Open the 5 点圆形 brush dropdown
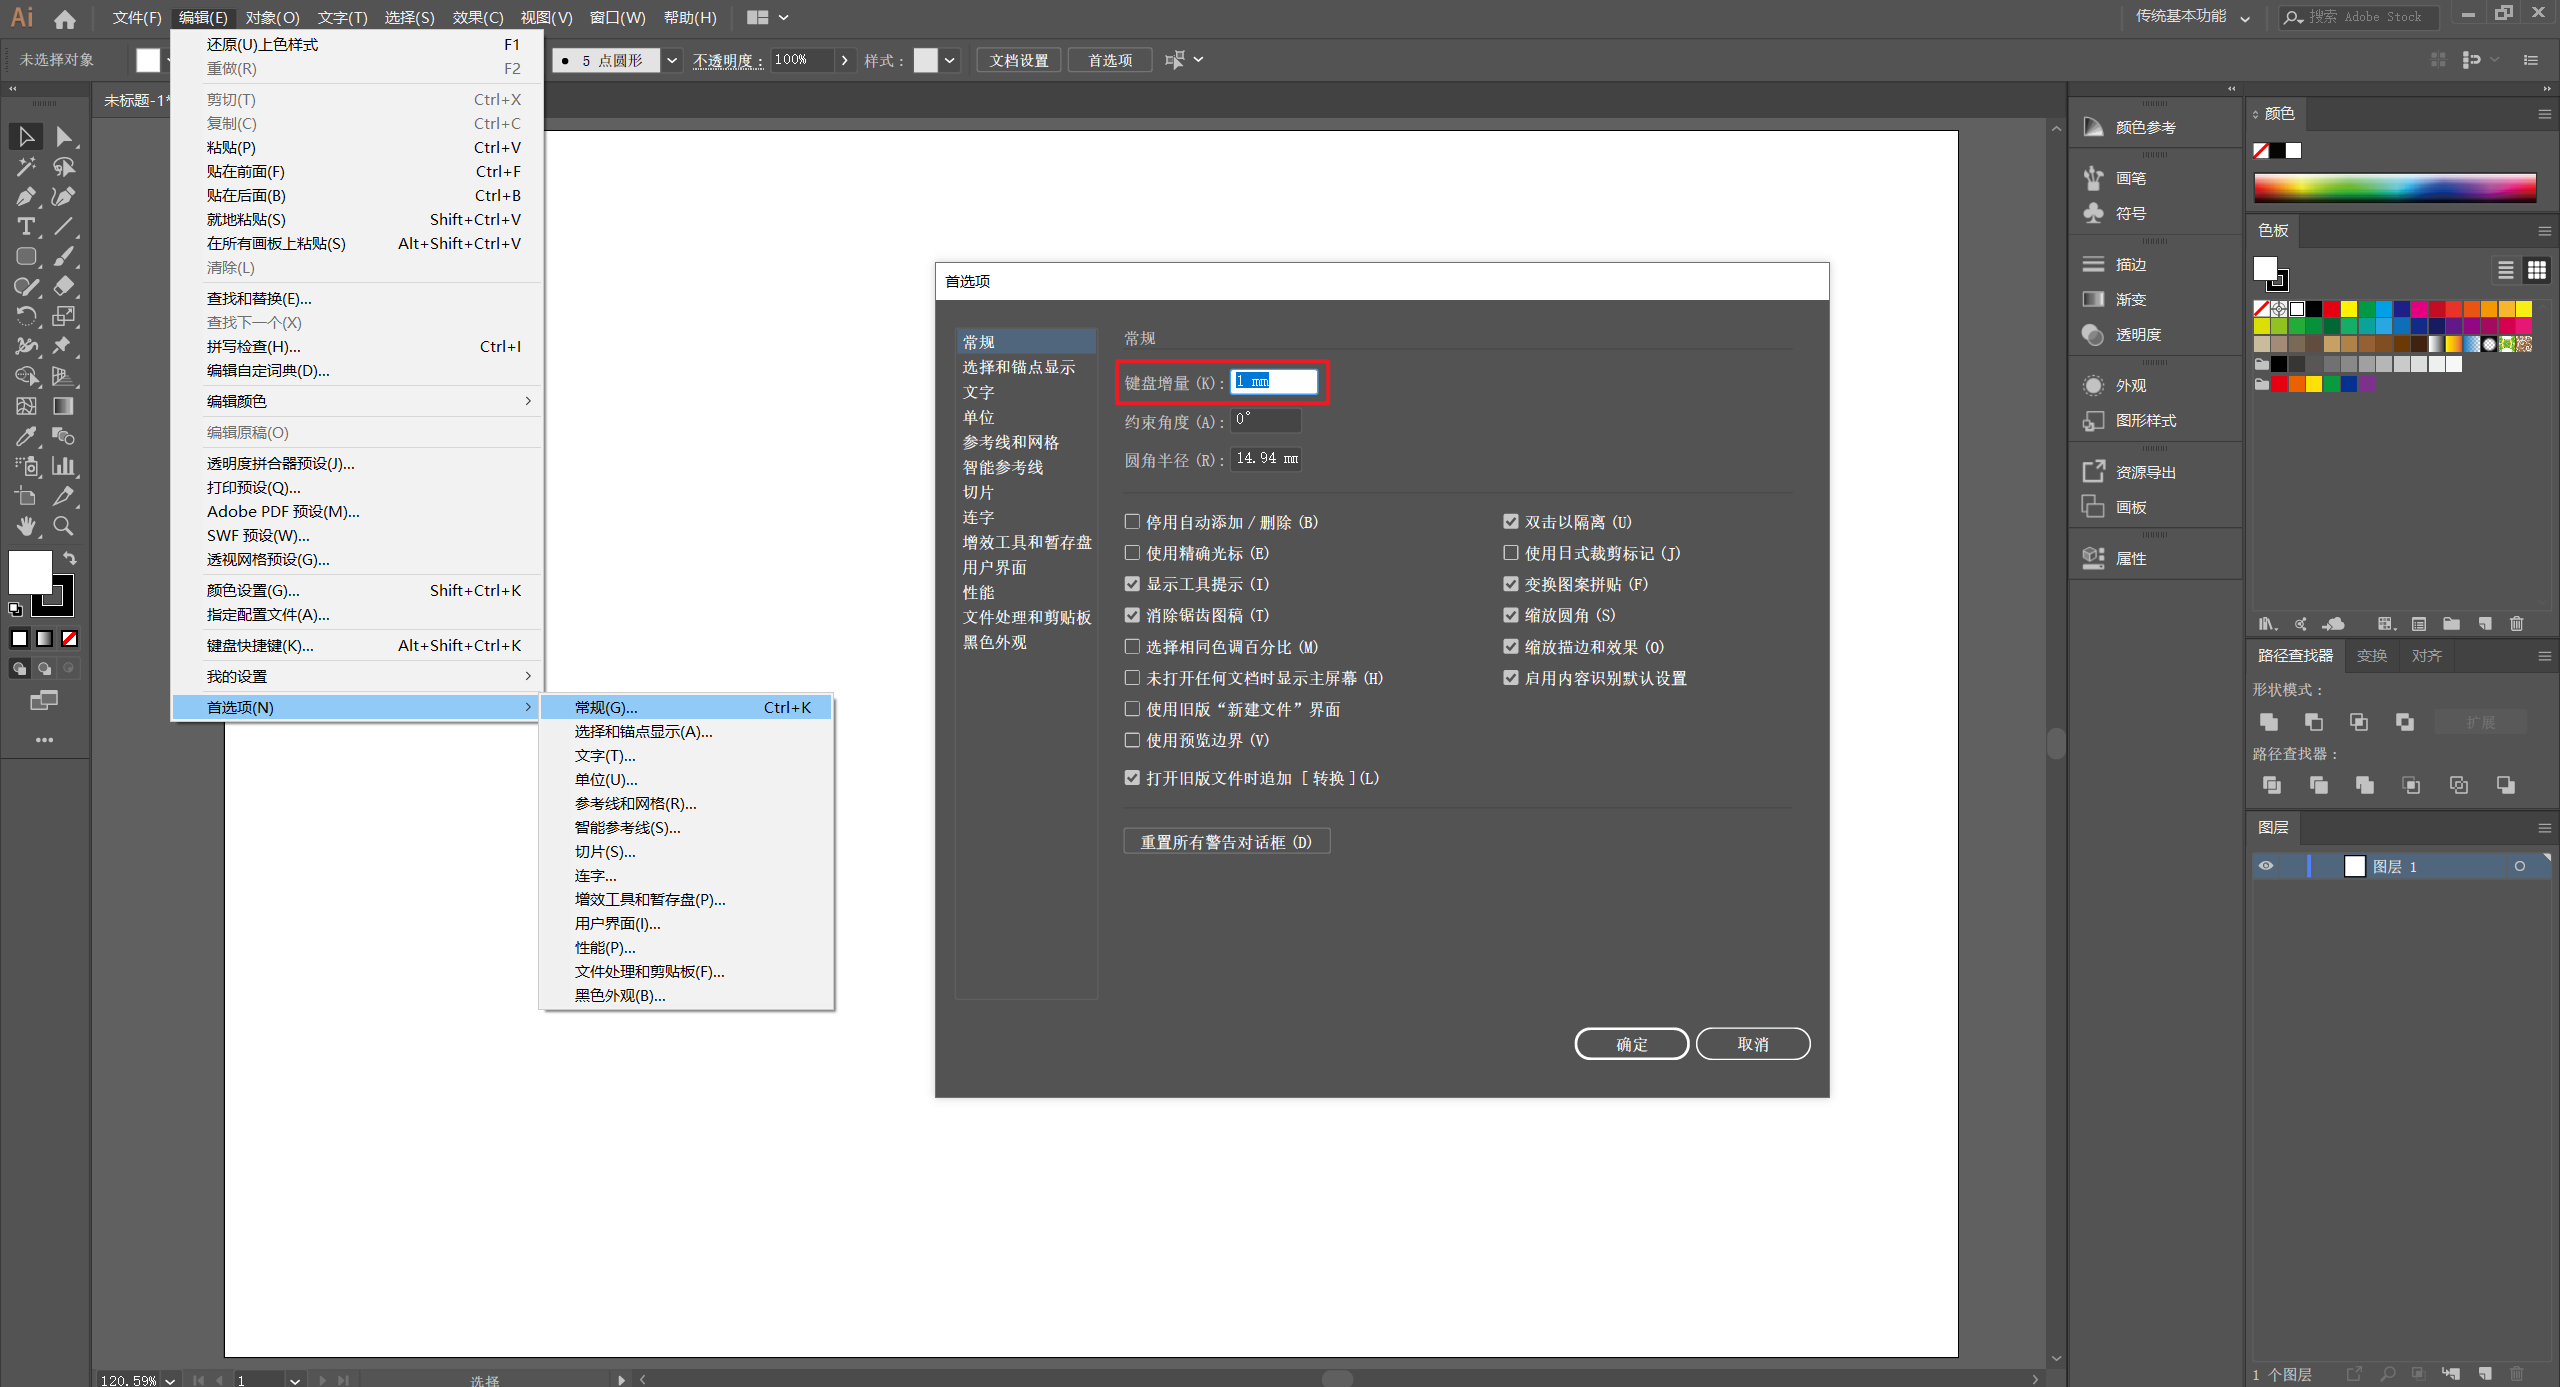2560x1387 pixels. 672,60
